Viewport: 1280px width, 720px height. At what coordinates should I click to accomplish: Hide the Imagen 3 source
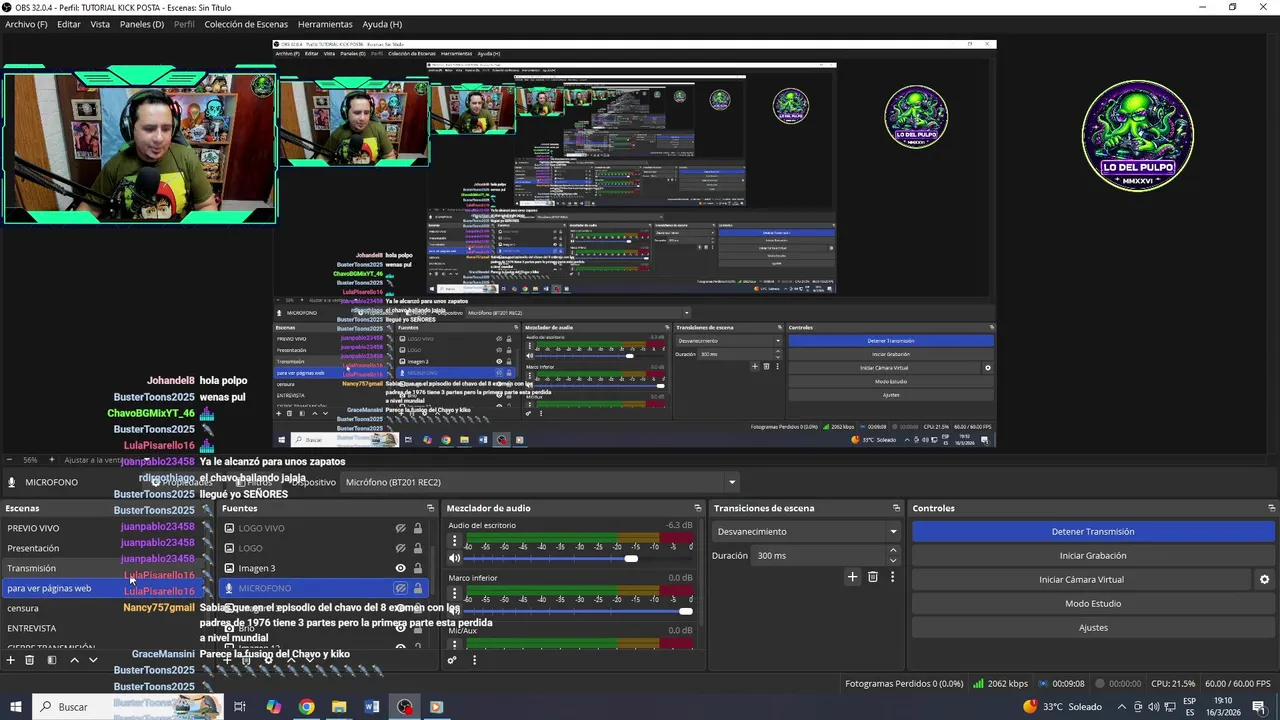[400, 568]
